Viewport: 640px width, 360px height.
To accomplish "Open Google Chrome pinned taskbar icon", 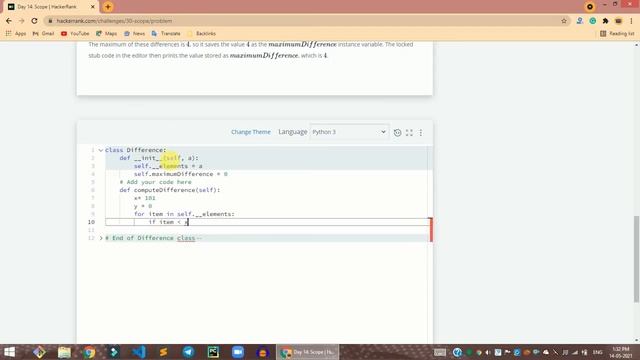I will click(x=89, y=352).
